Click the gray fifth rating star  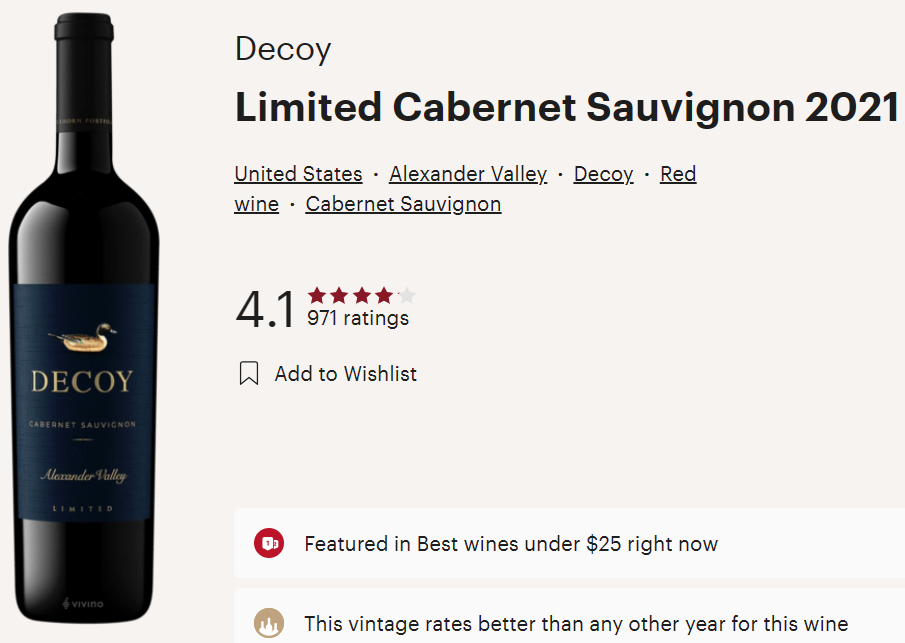(406, 295)
